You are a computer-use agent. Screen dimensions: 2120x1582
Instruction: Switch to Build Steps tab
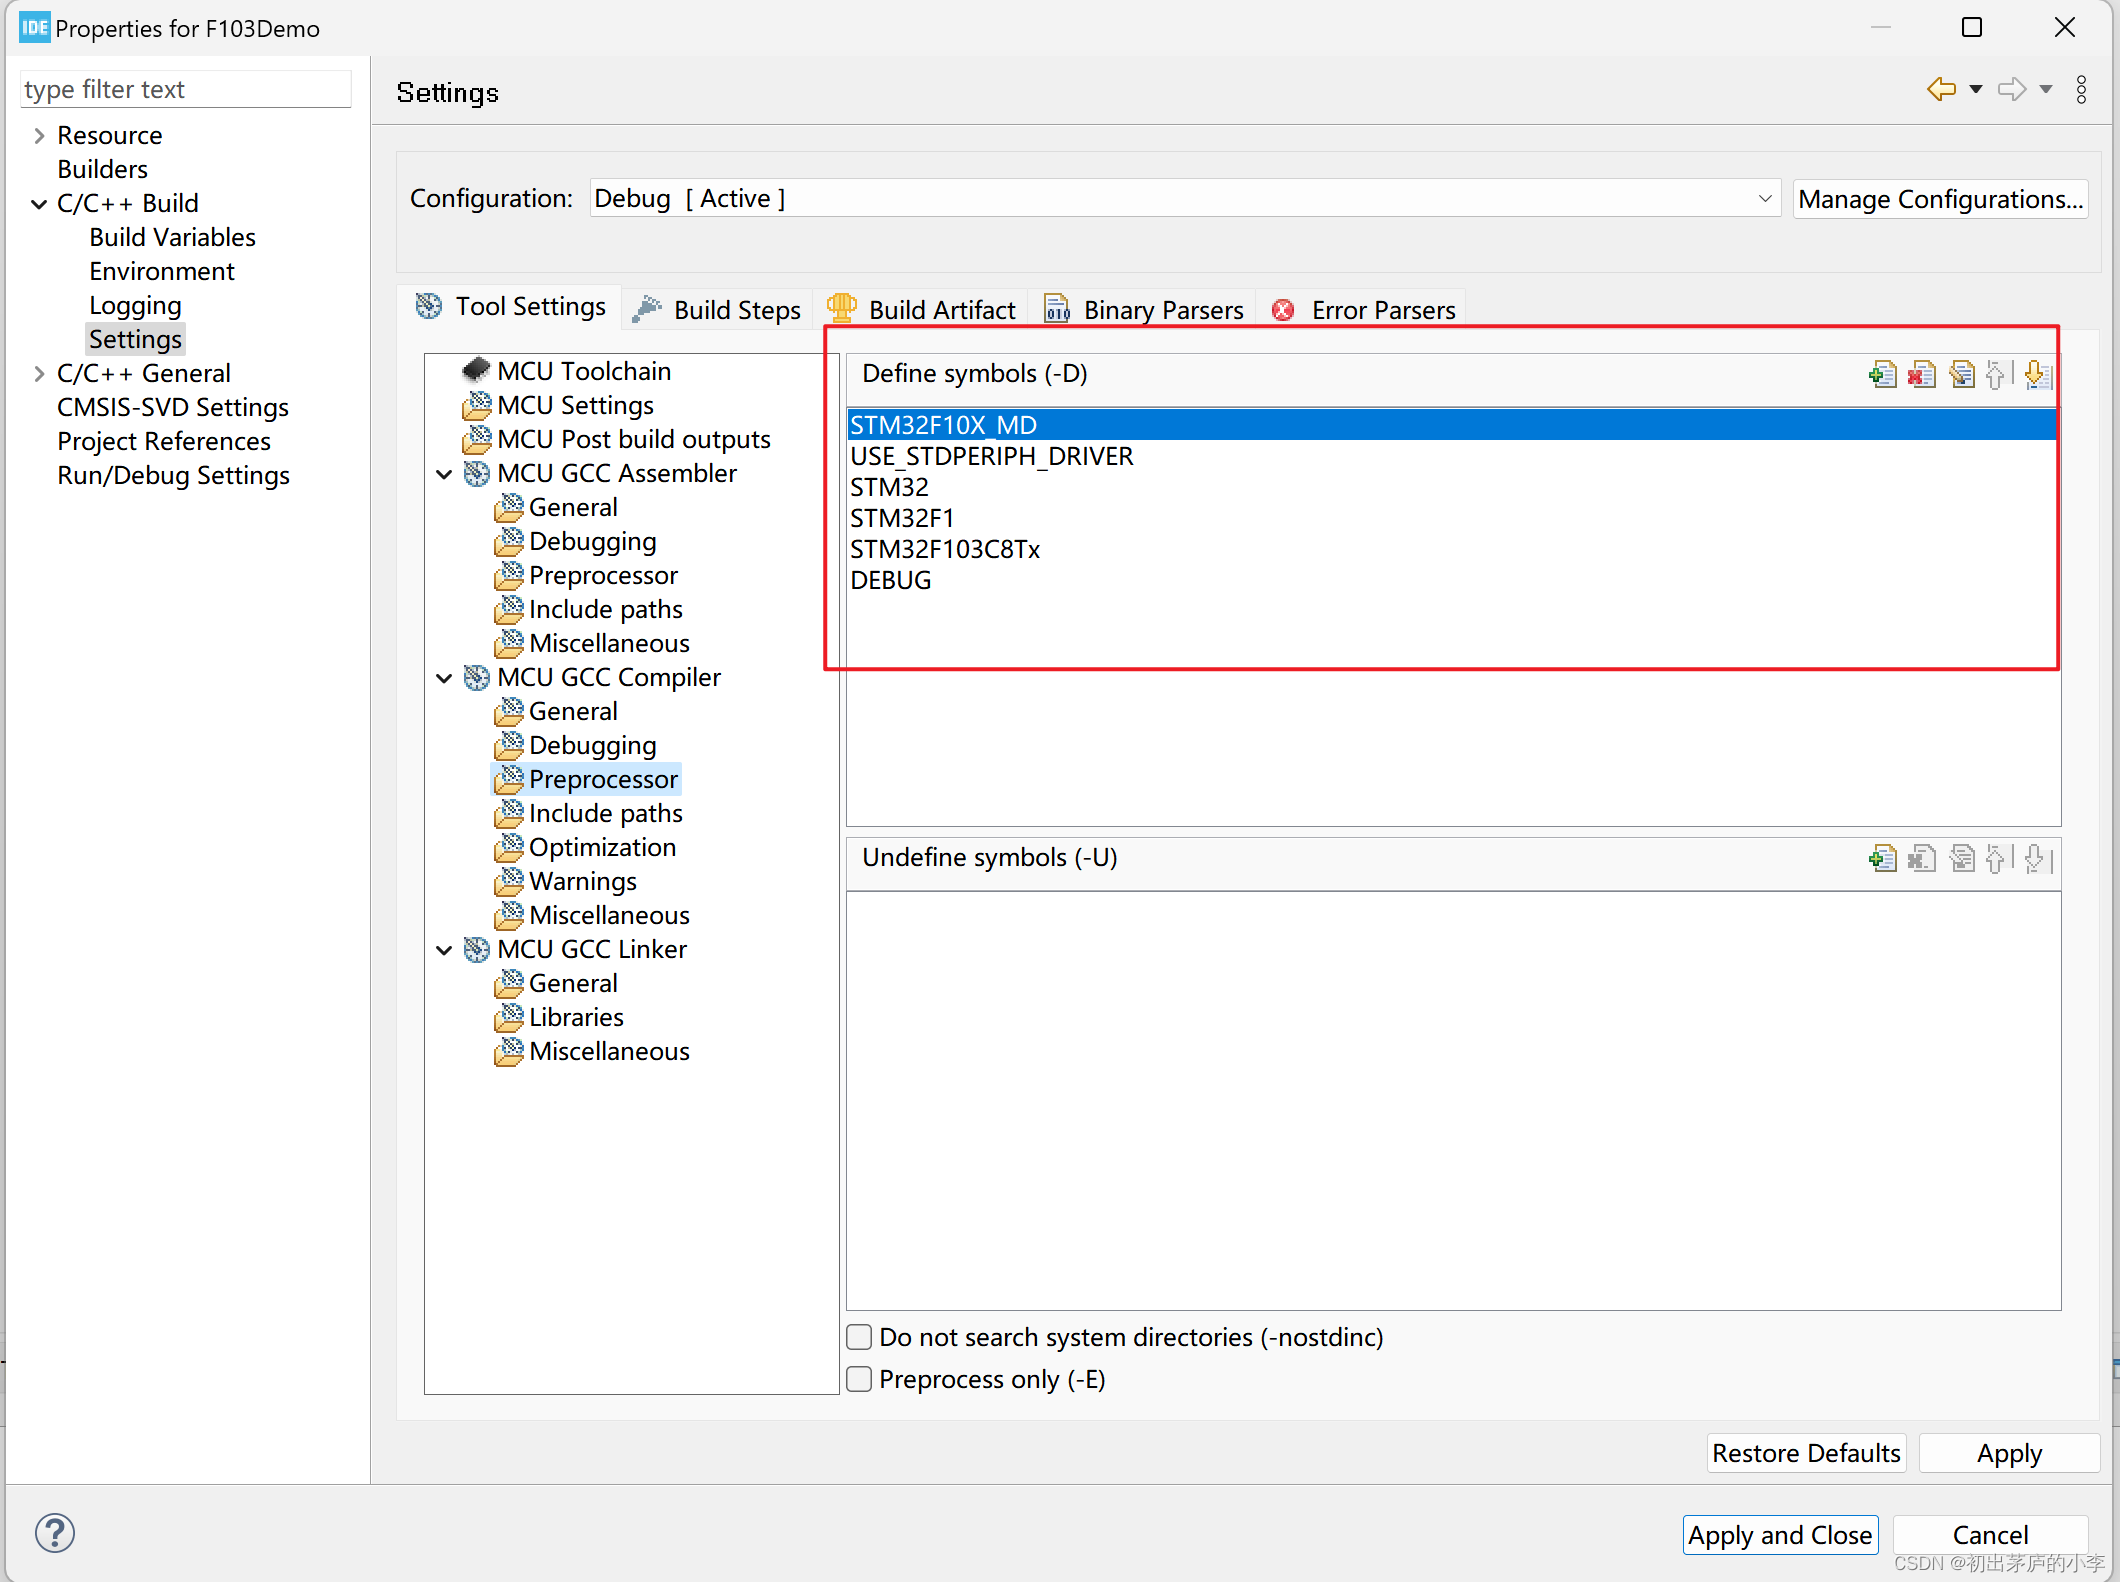pyautogui.click(x=718, y=310)
